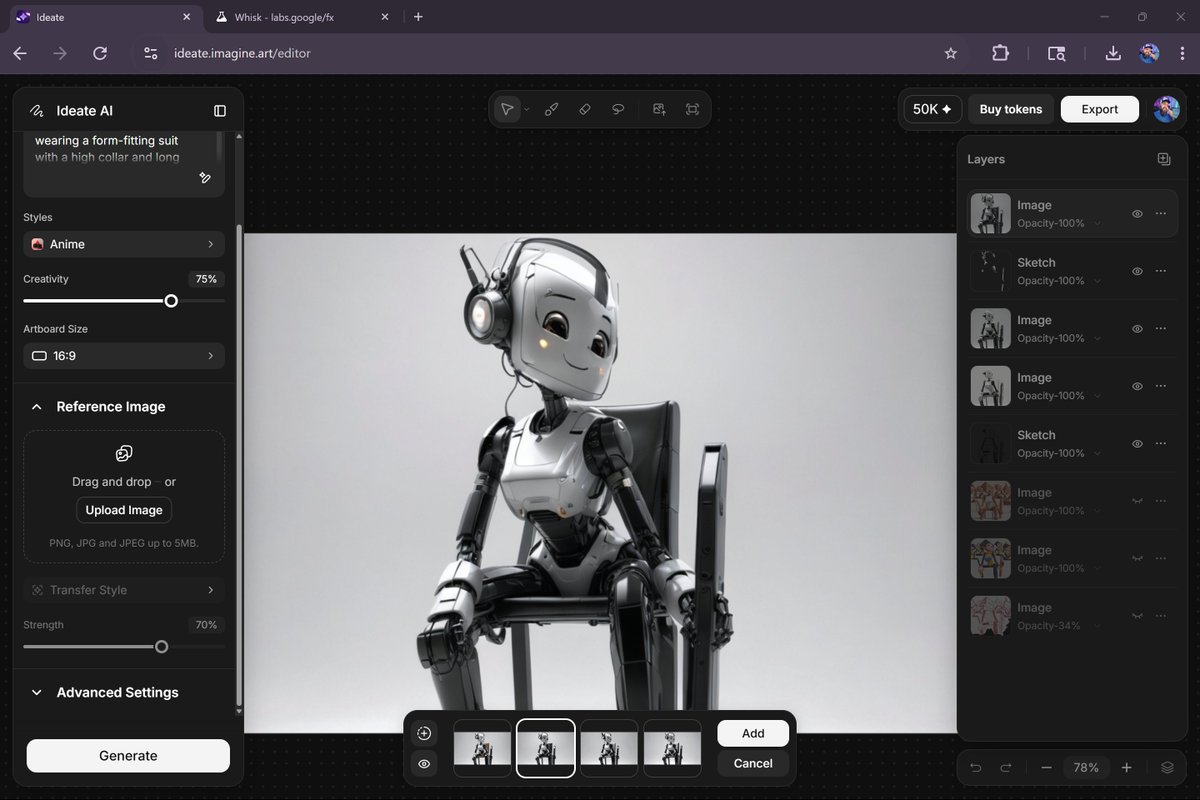The image size is (1200, 800).
Task: Click the eye preview icon beside variation thumbnails
Action: click(x=423, y=764)
